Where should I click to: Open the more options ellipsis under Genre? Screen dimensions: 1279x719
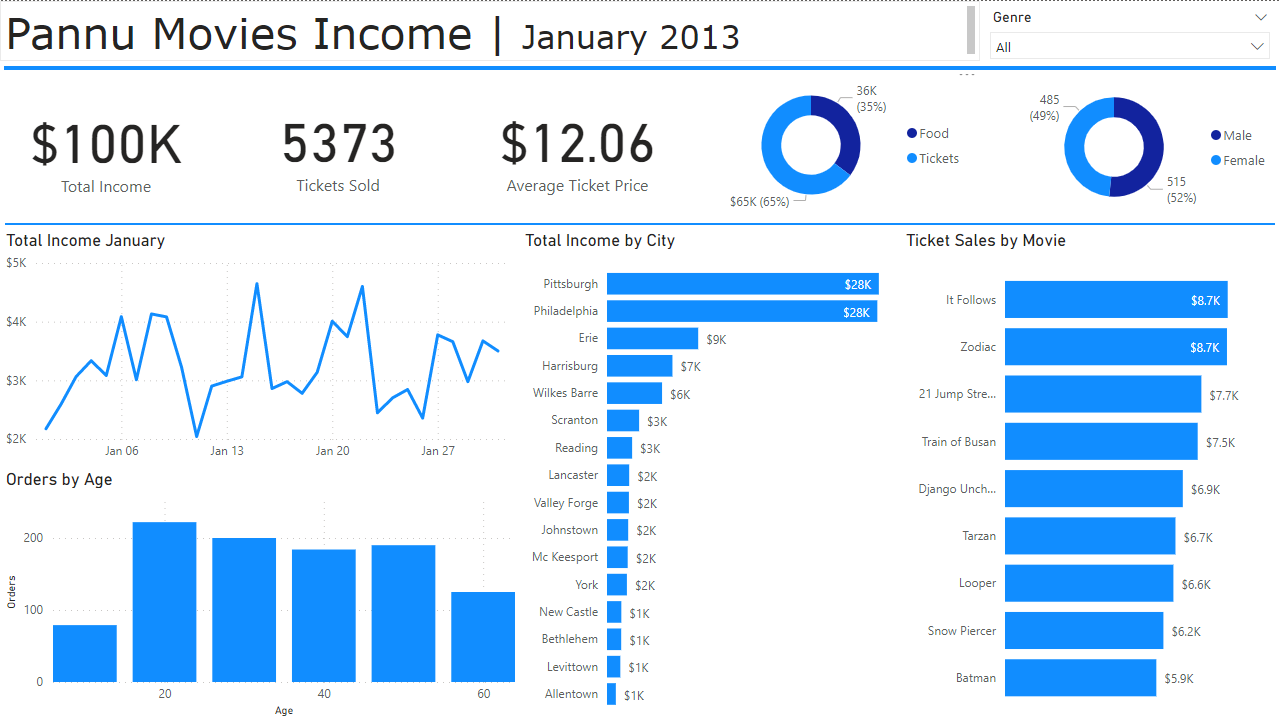point(966,74)
